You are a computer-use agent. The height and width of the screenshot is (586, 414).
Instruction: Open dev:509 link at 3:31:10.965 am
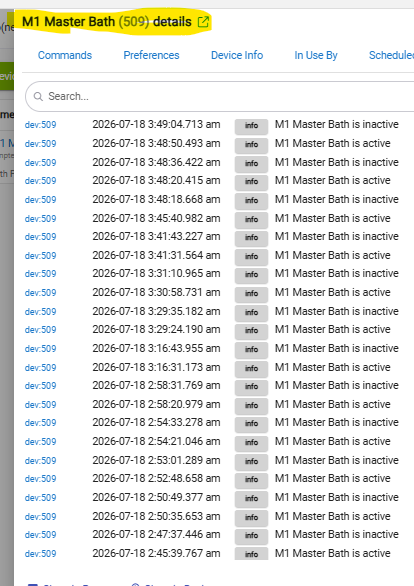[x=40, y=274]
